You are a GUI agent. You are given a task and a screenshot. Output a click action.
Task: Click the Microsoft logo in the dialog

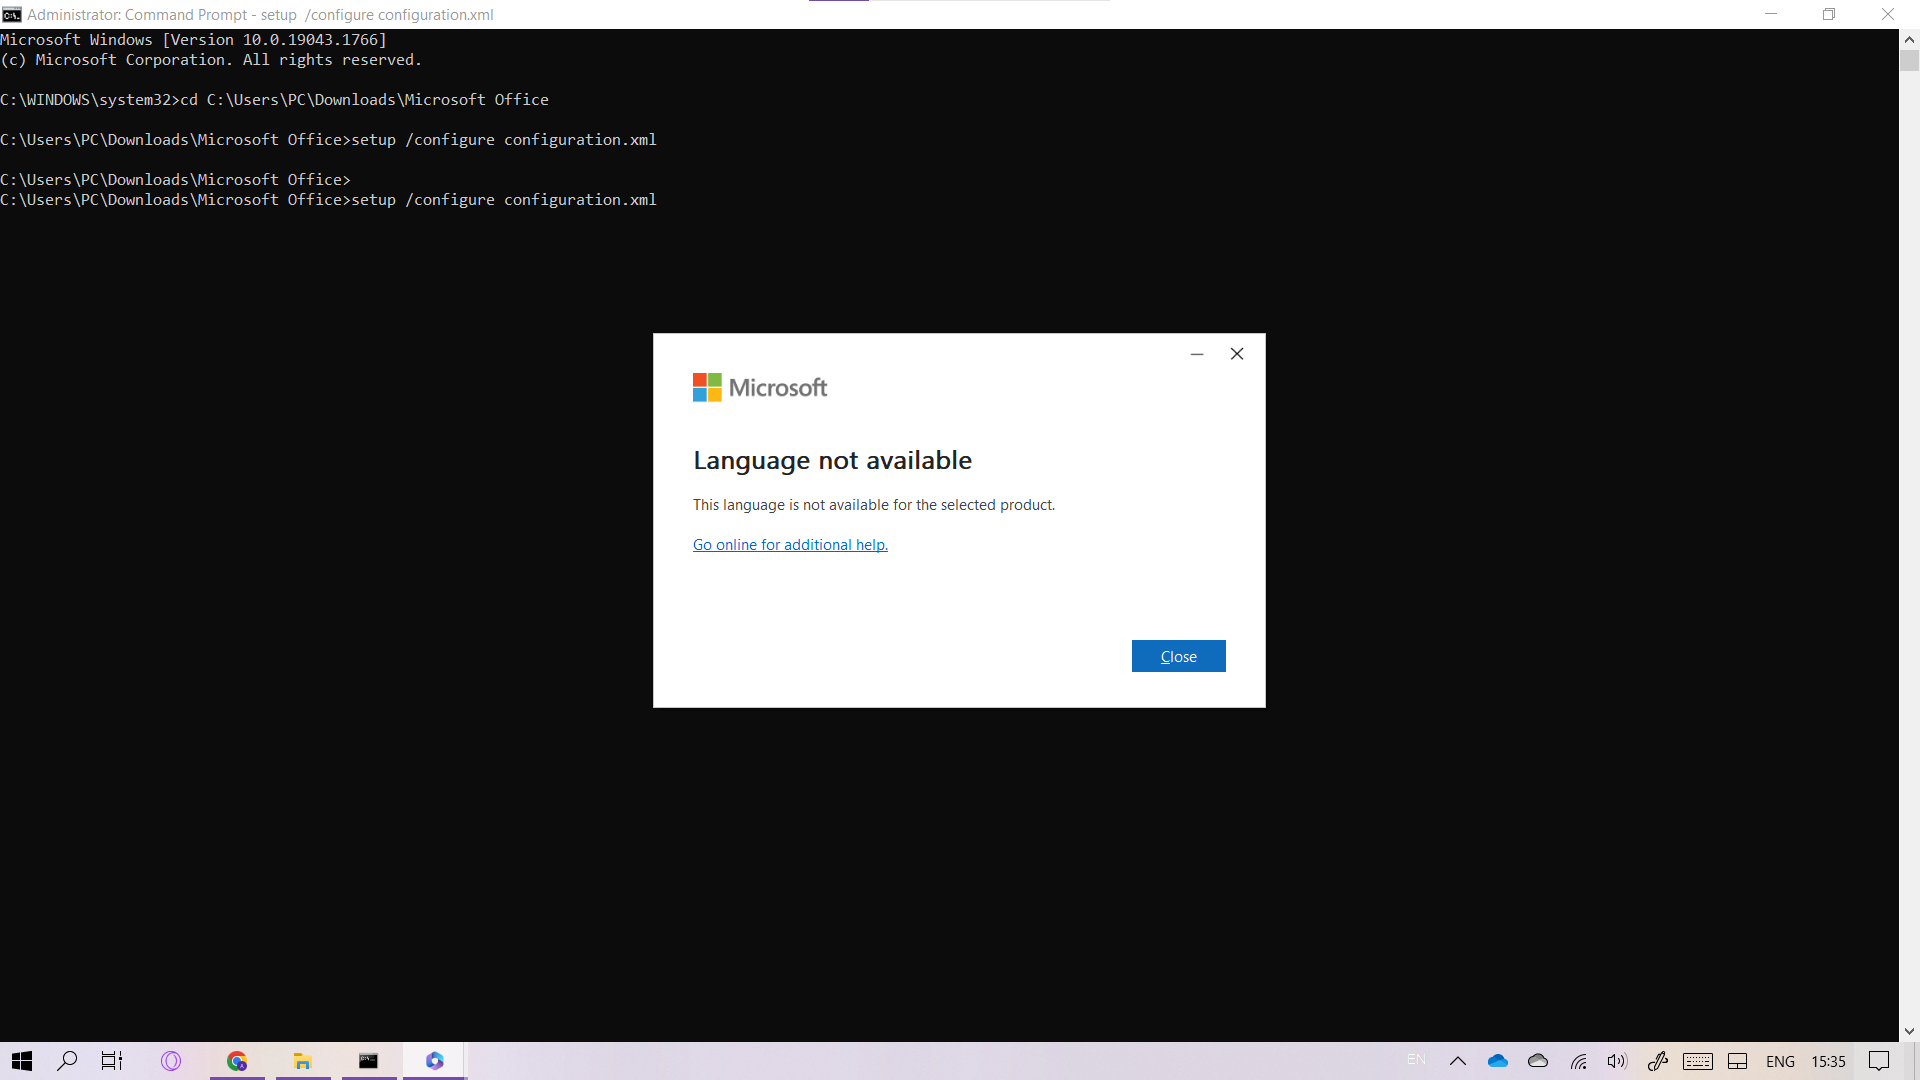(x=760, y=388)
